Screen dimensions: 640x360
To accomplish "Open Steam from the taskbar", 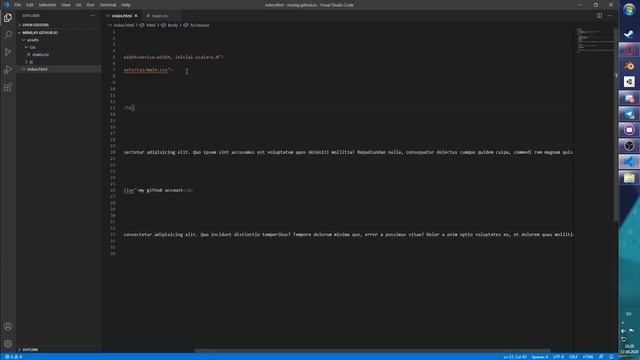I will pos(629,34).
